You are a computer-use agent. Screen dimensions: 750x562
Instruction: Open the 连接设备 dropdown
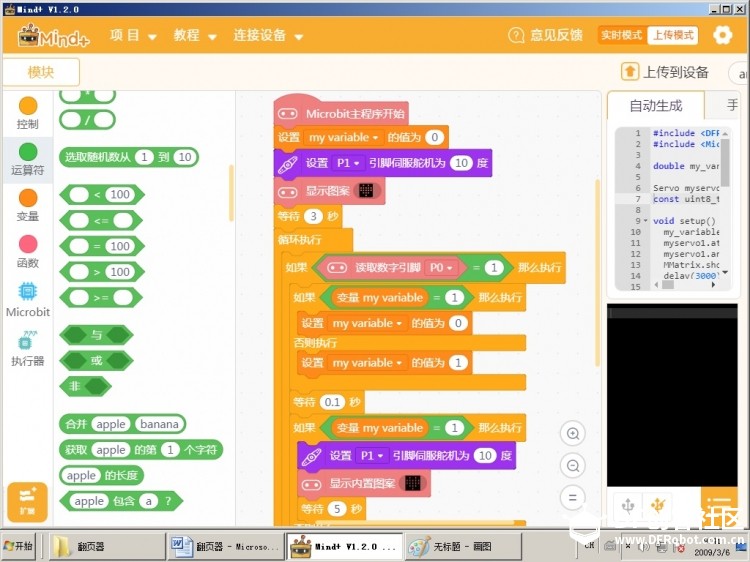(x=268, y=35)
